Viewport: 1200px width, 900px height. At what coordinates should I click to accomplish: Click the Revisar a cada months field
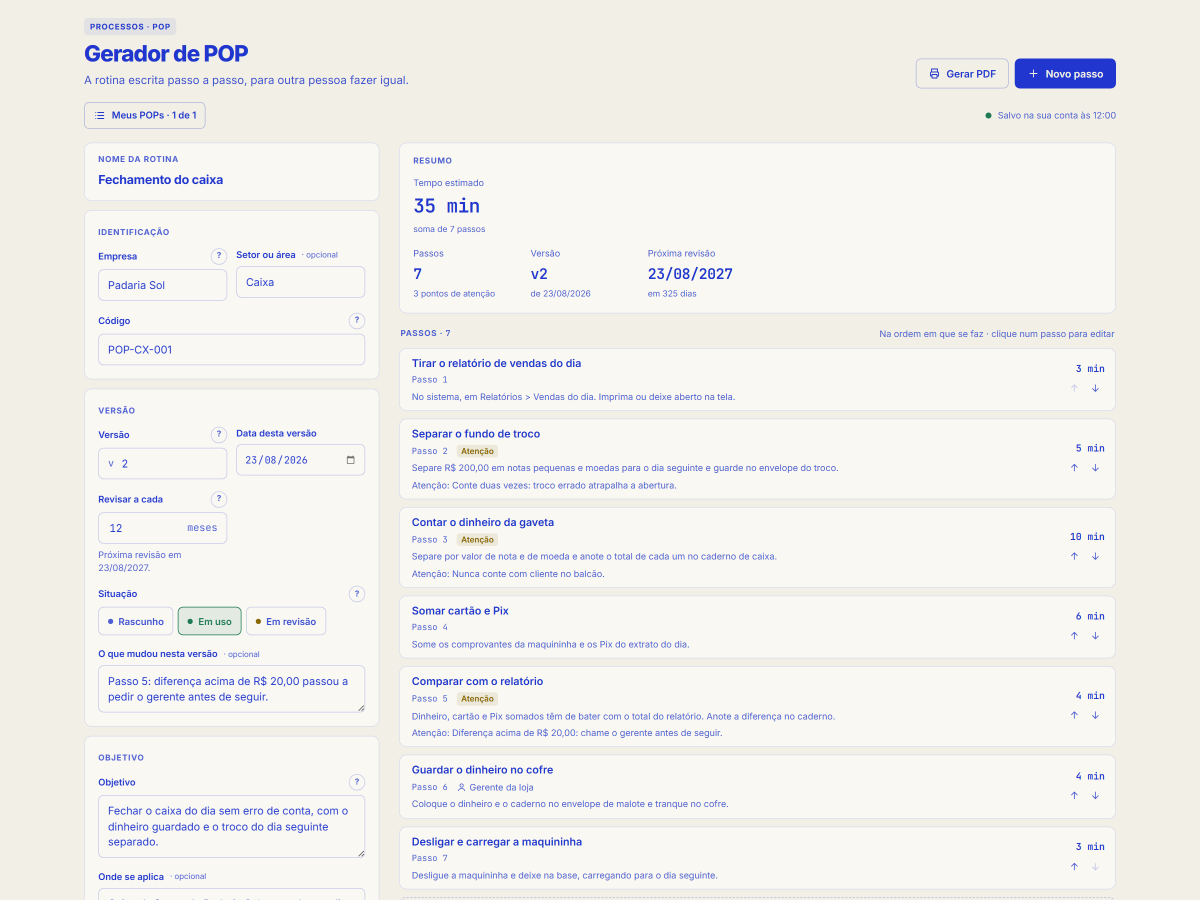(x=163, y=528)
